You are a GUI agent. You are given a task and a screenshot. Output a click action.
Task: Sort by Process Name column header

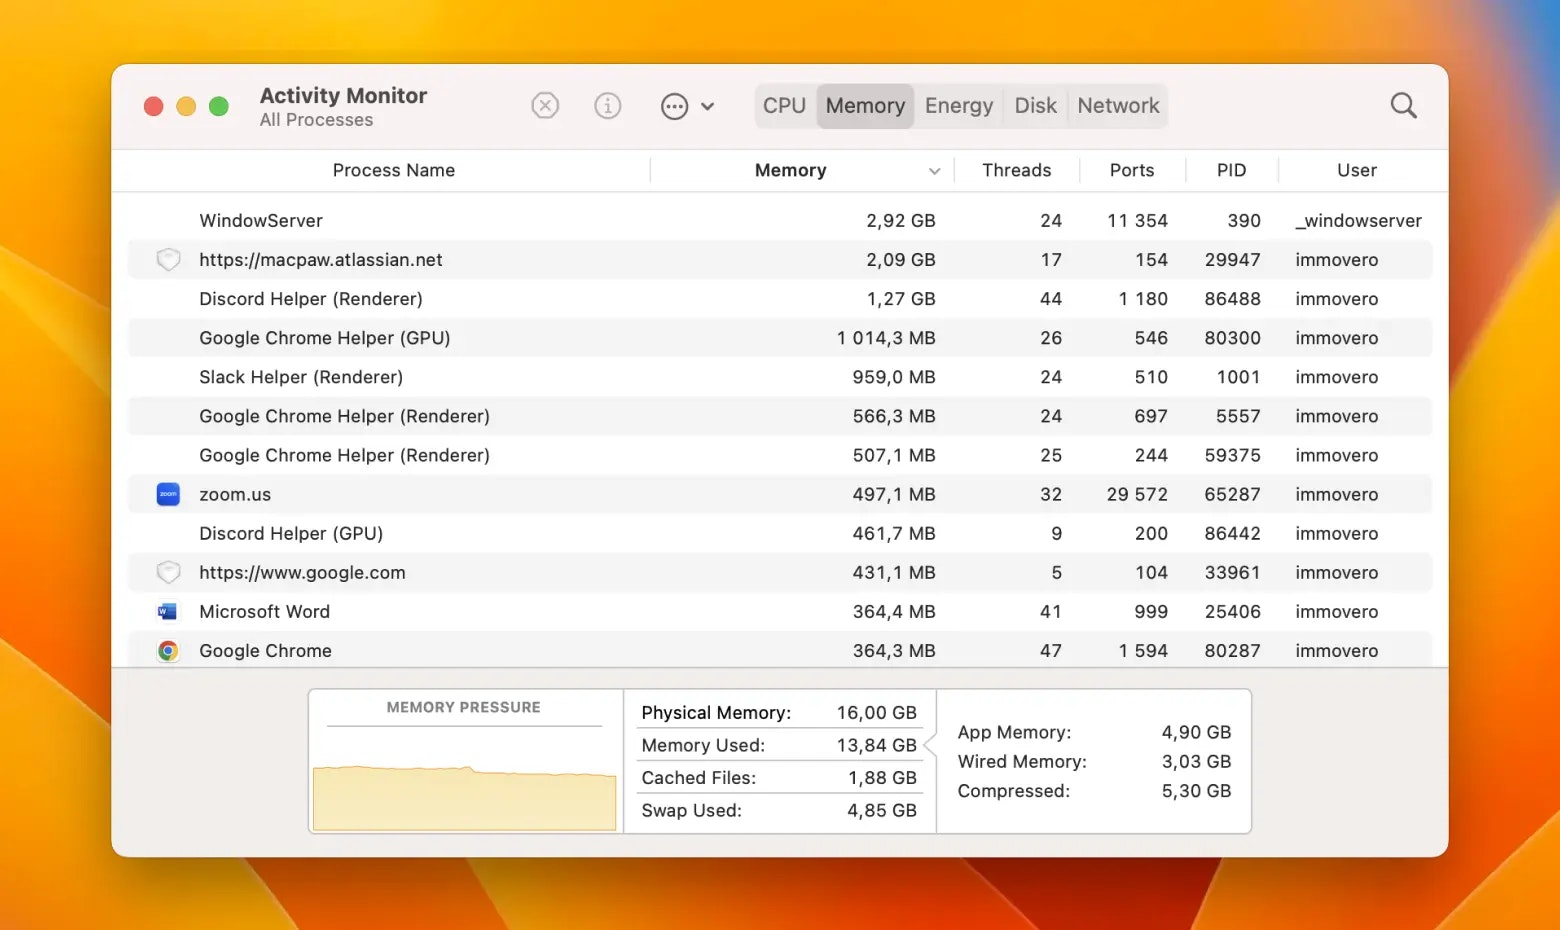[394, 170]
